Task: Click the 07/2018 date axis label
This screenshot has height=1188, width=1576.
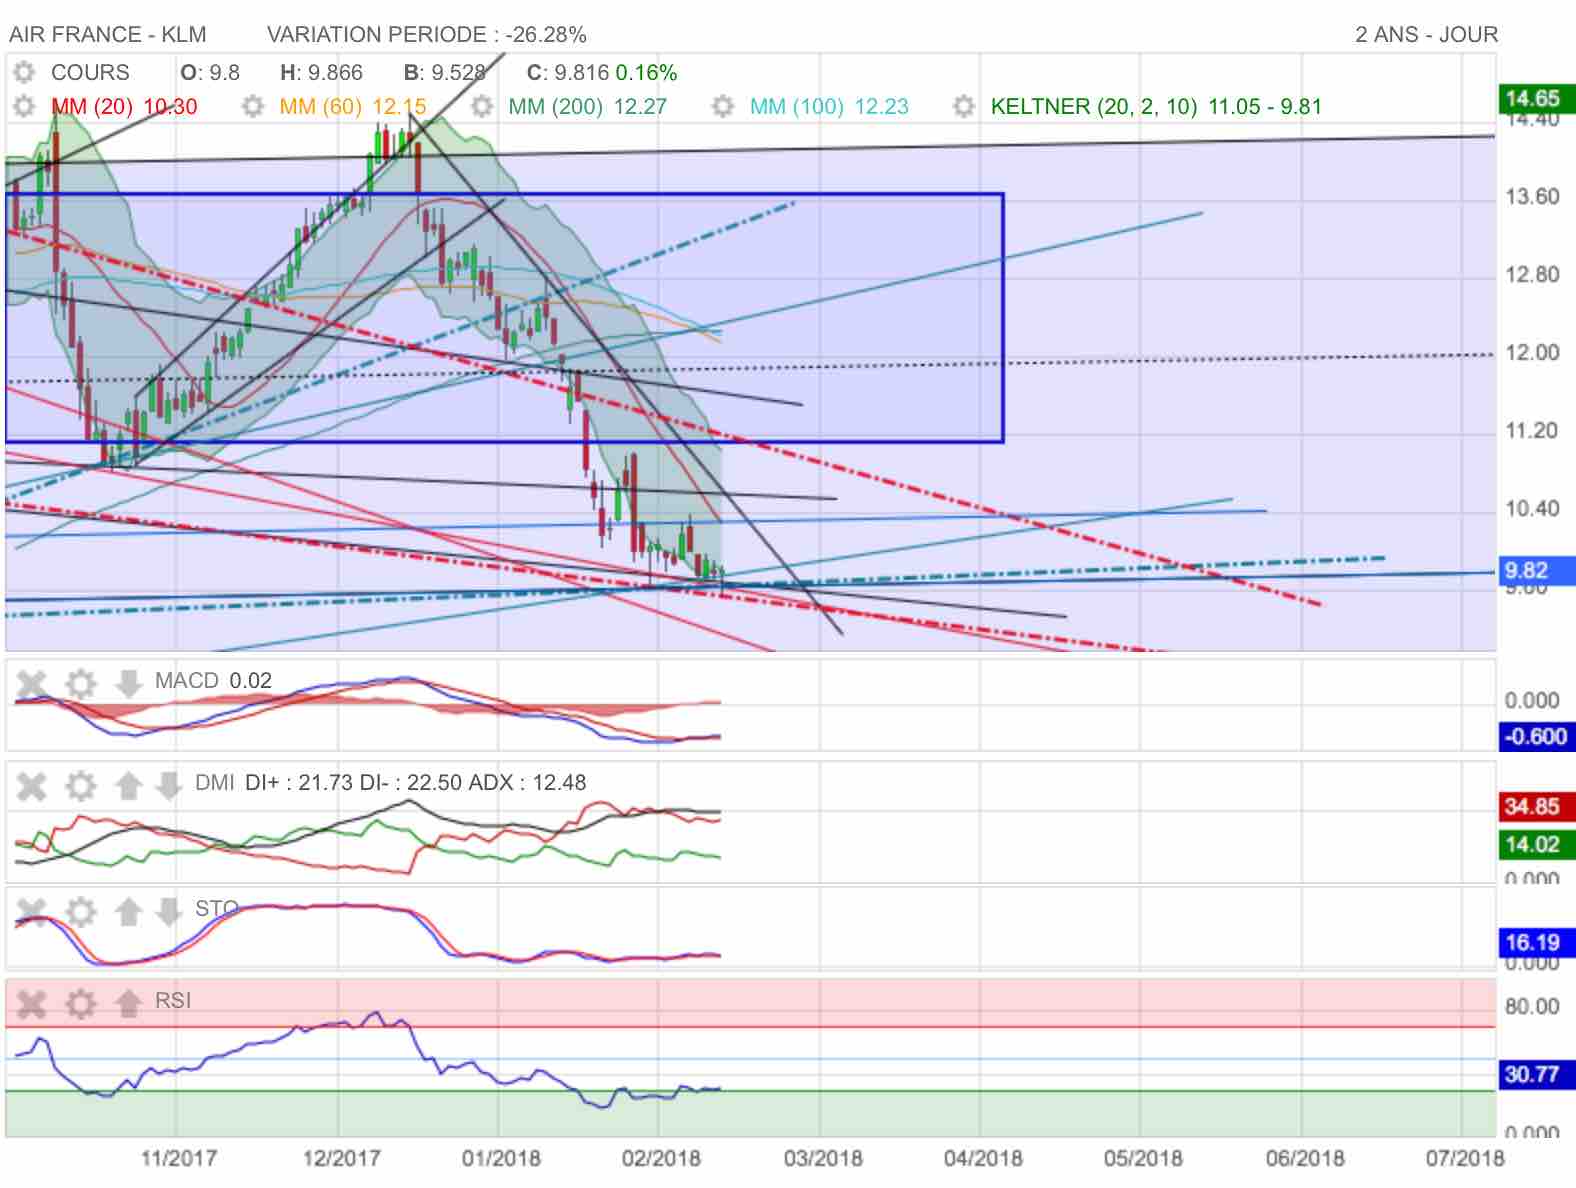Action: point(1464,1158)
